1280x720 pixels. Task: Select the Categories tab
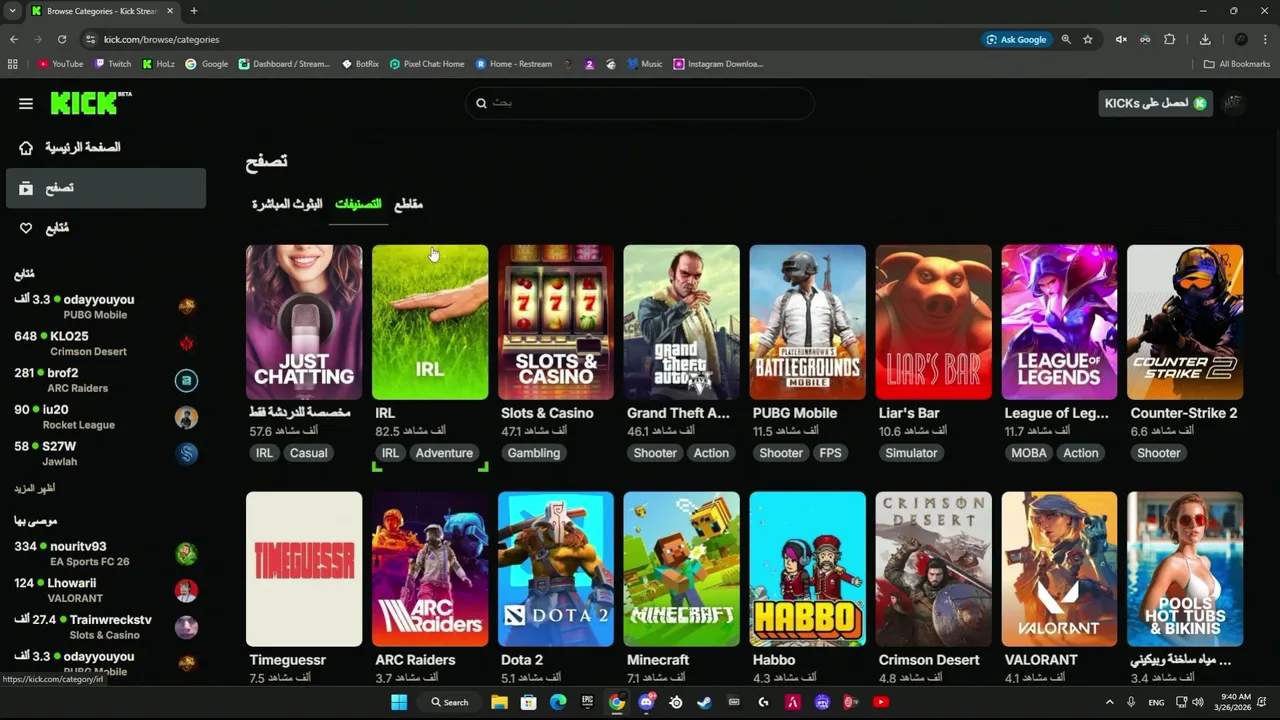[358, 204]
